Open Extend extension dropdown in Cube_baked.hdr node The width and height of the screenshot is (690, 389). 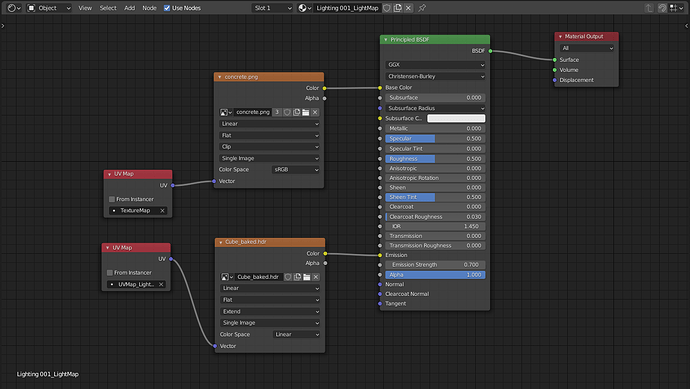270,312
